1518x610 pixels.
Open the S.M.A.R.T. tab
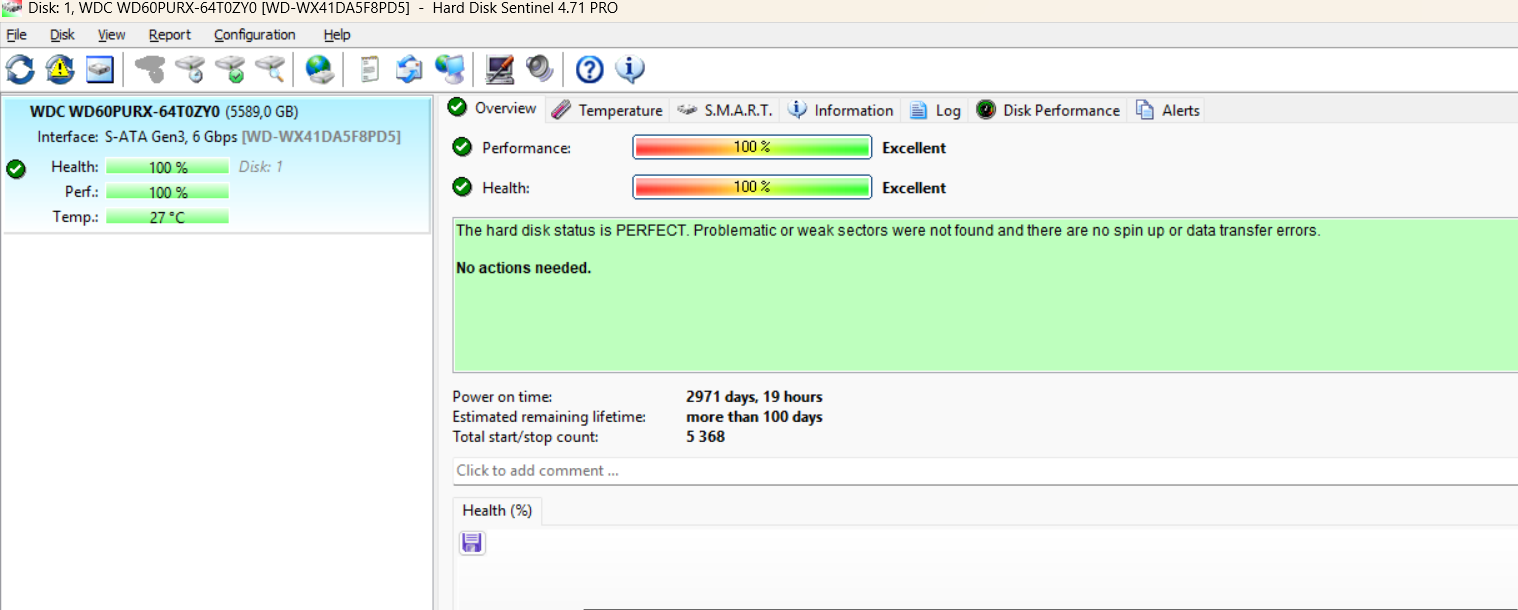click(725, 110)
